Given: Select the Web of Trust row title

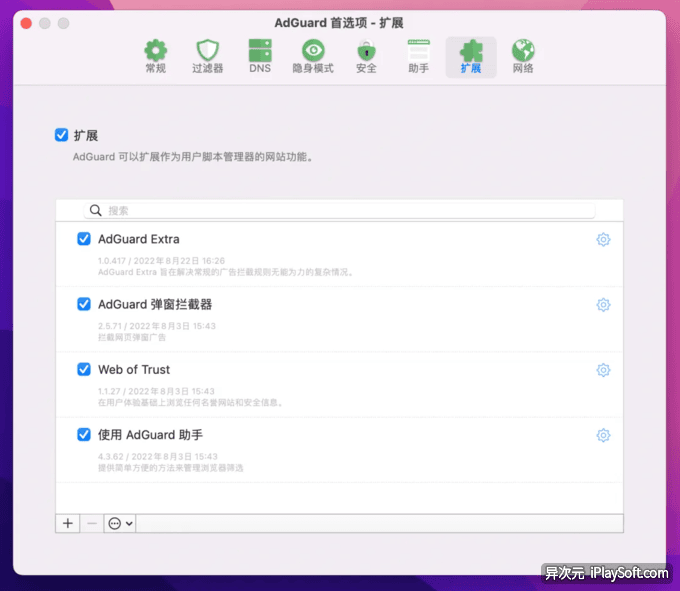Looking at the screenshot, I should pos(134,369).
